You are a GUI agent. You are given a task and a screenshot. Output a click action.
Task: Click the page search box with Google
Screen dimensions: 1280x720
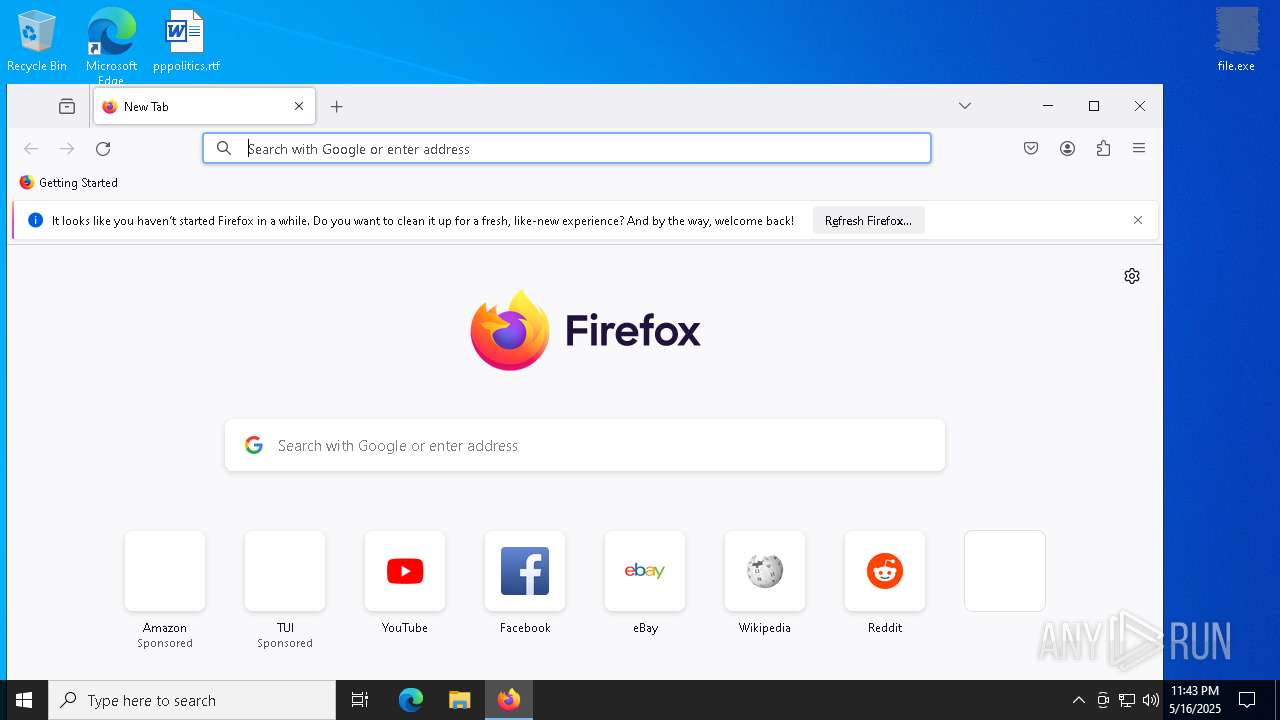click(585, 445)
